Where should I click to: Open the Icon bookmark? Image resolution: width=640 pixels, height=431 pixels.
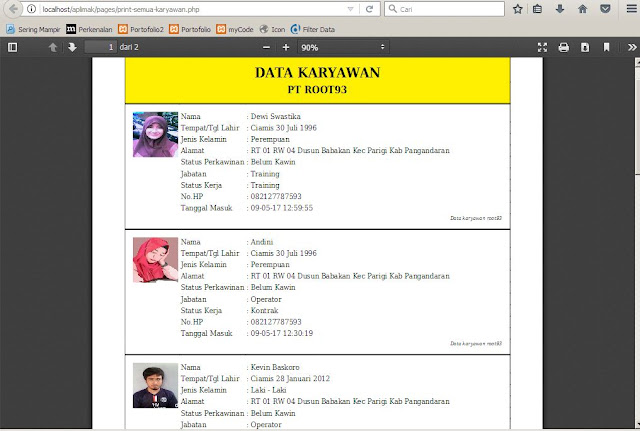click(x=272, y=29)
